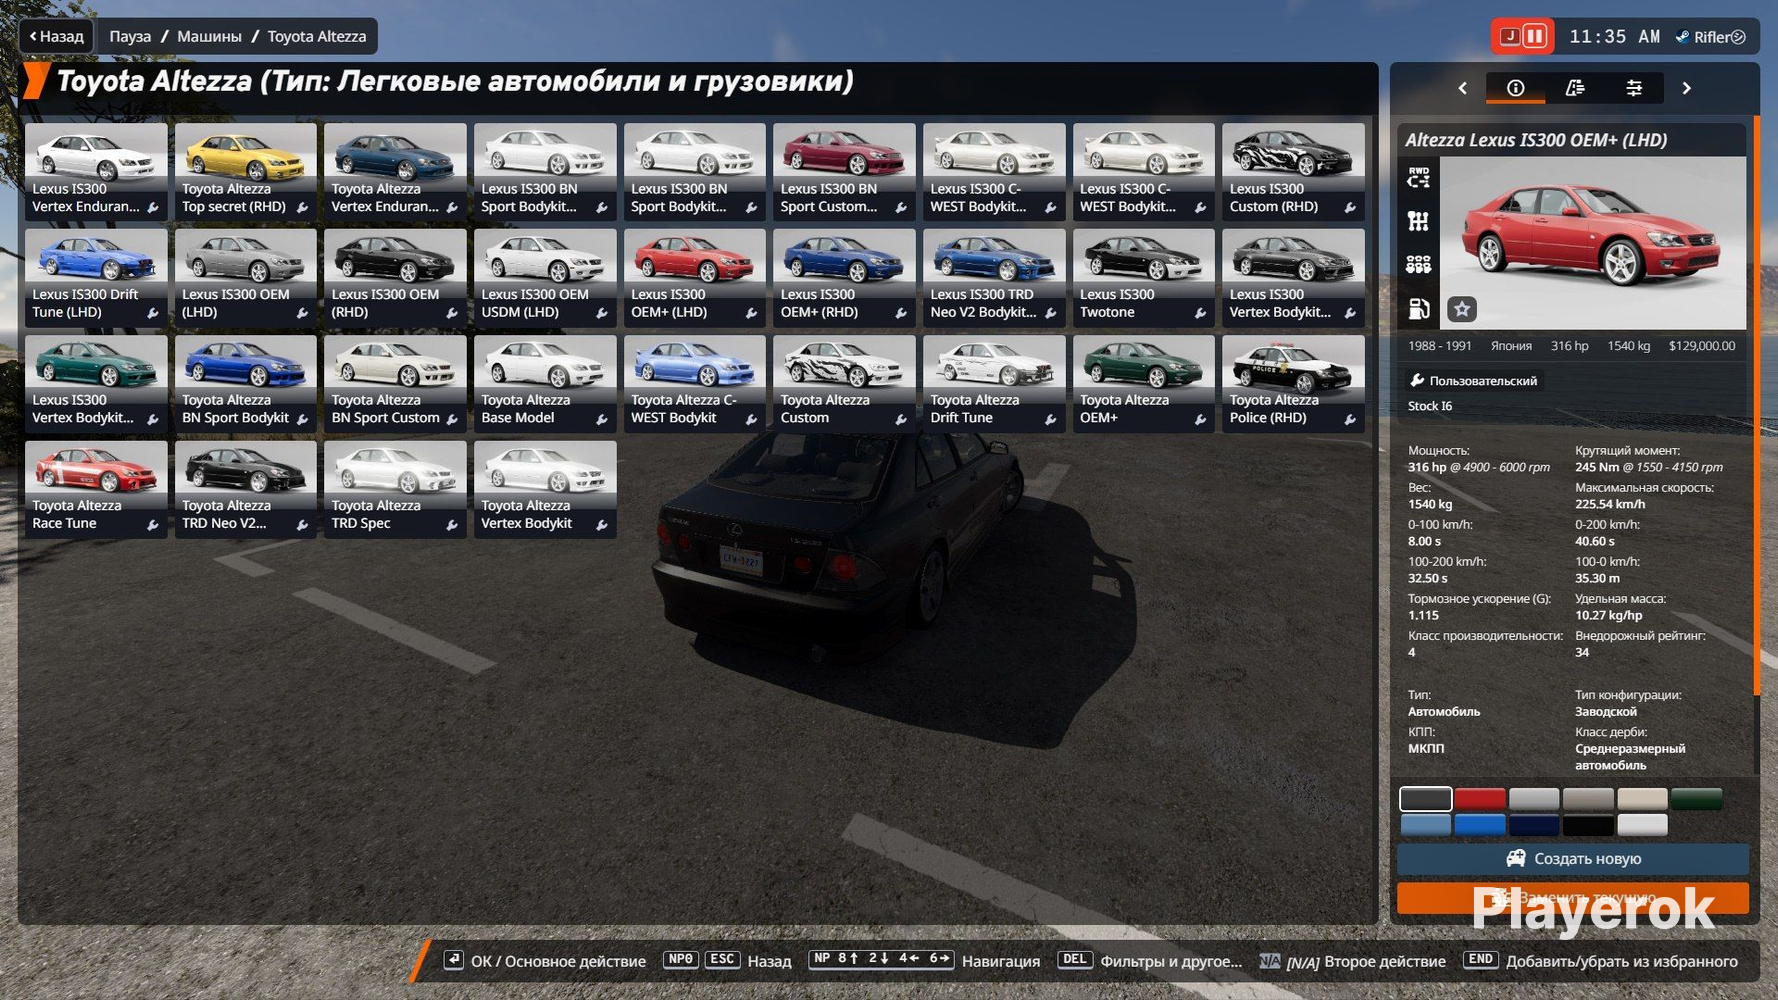Image resolution: width=1778 pixels, height=1000 pixels.
Task: Go to previous details tab with left chevron
Action: [x=1463, y=88]
